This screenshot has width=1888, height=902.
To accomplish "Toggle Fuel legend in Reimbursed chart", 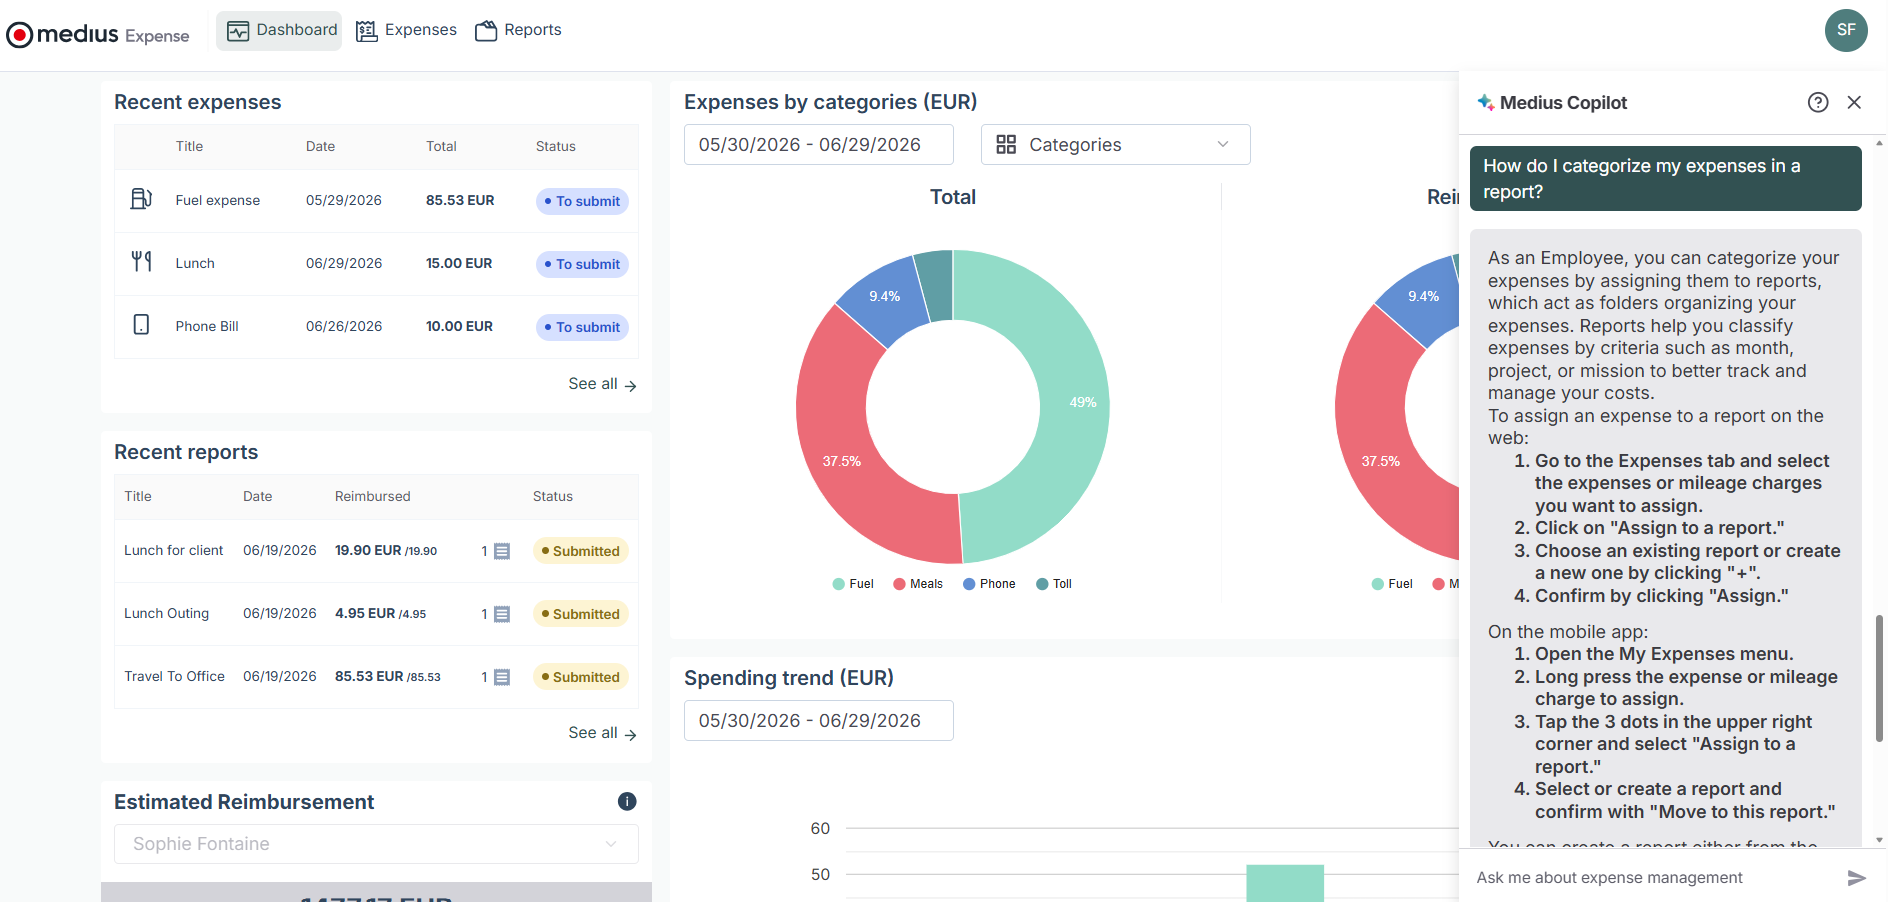I will [x=1392, y=584].
